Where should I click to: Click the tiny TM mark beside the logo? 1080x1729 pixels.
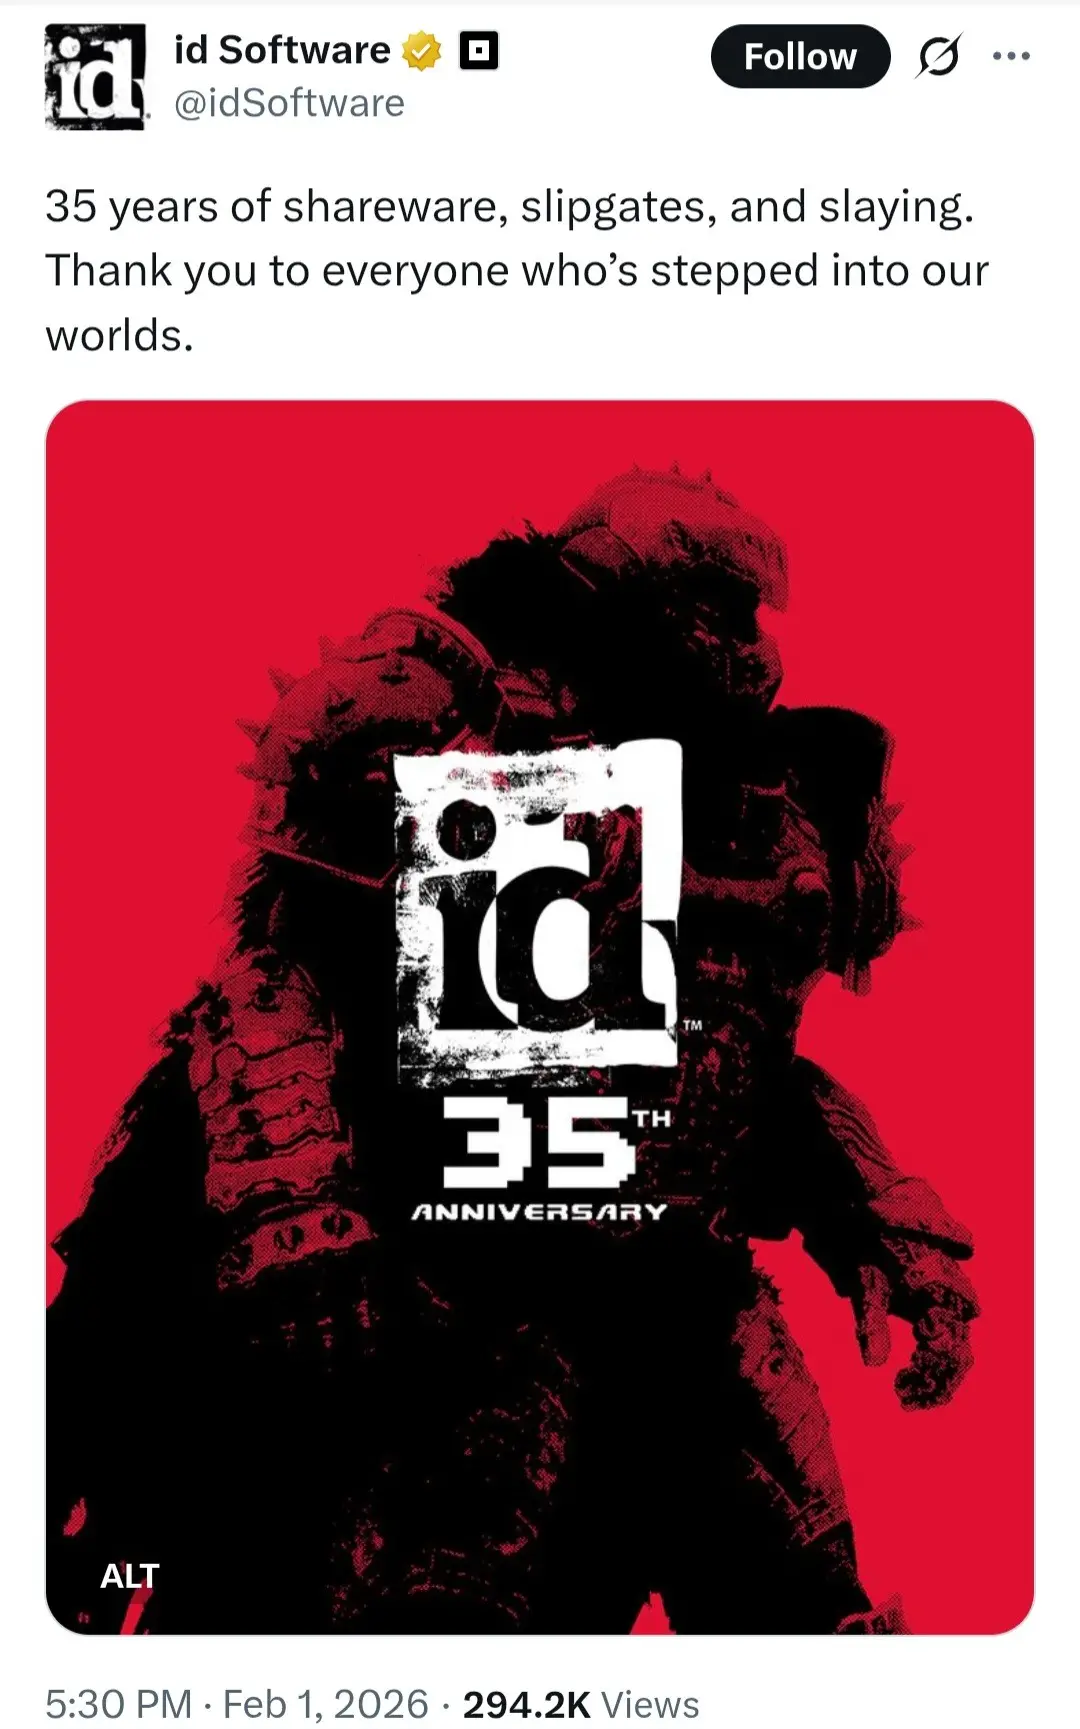tap(692, 1025)
